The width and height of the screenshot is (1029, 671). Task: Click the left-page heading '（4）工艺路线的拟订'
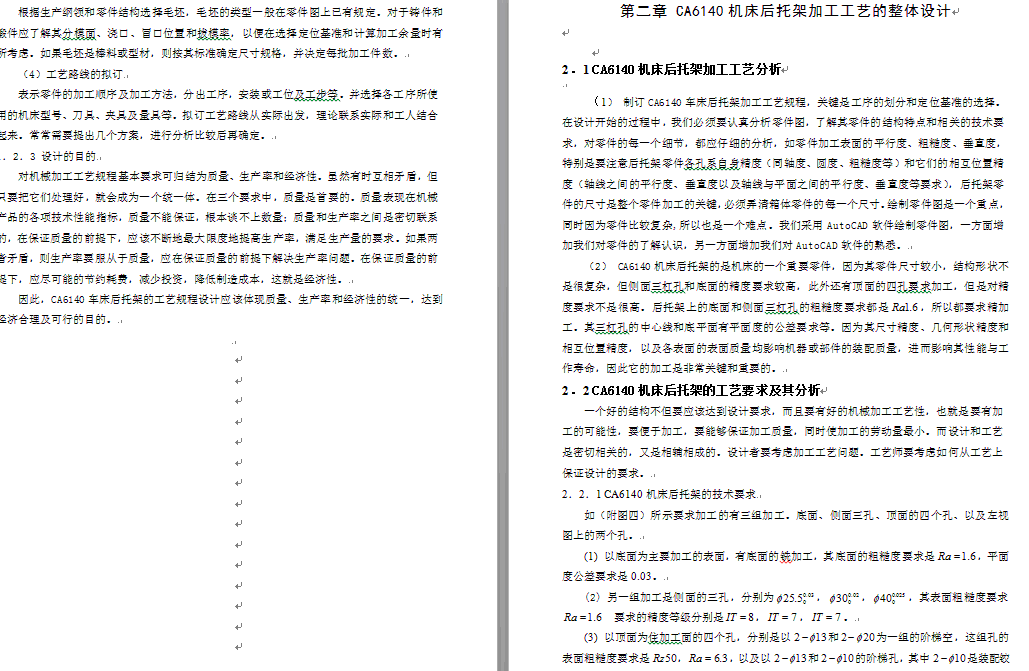pyautogui.click(x=72, y=74)
